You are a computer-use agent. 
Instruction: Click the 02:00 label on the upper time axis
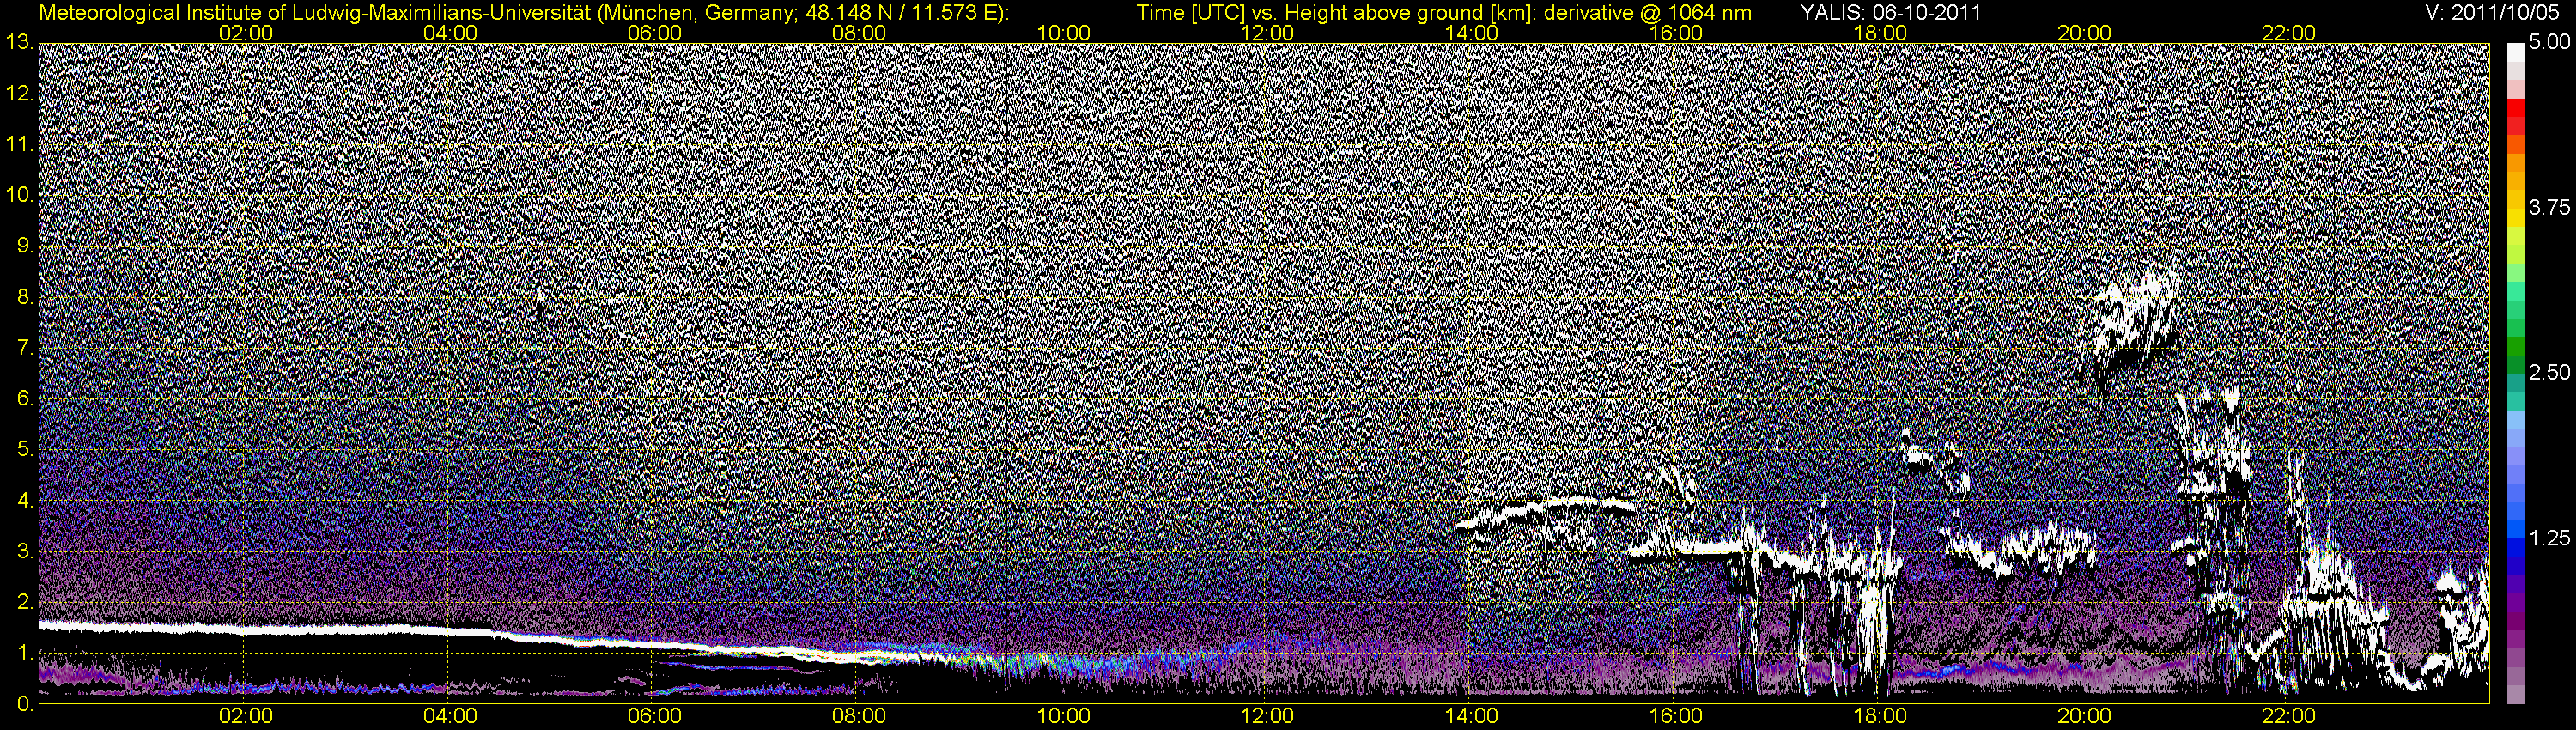pos(246,33)
